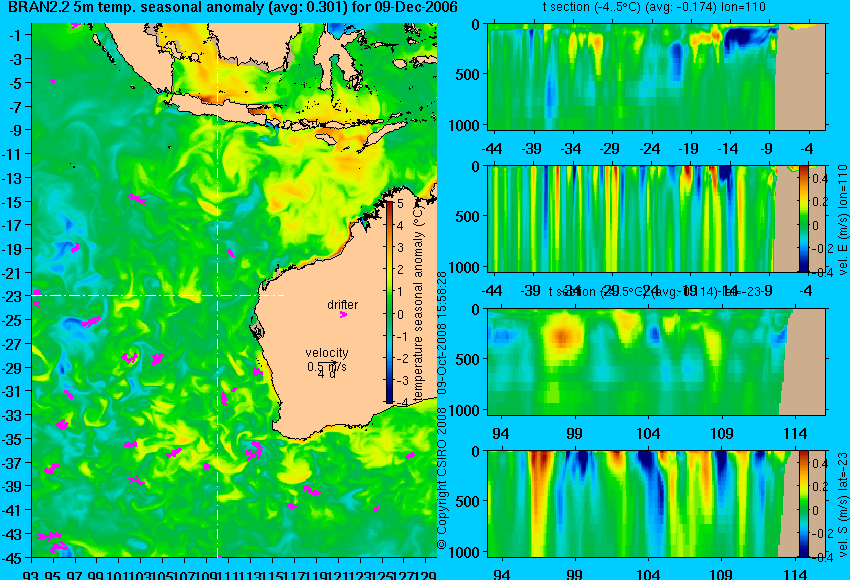The height and width of the screenshot is (580, 850).
Task: Click the '0' tick on the temperature color bar
Action: 400,314
